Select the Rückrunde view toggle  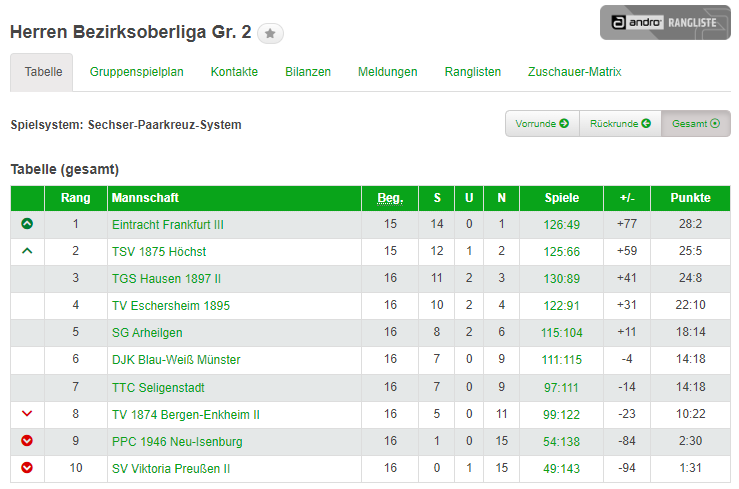[620, 124]
